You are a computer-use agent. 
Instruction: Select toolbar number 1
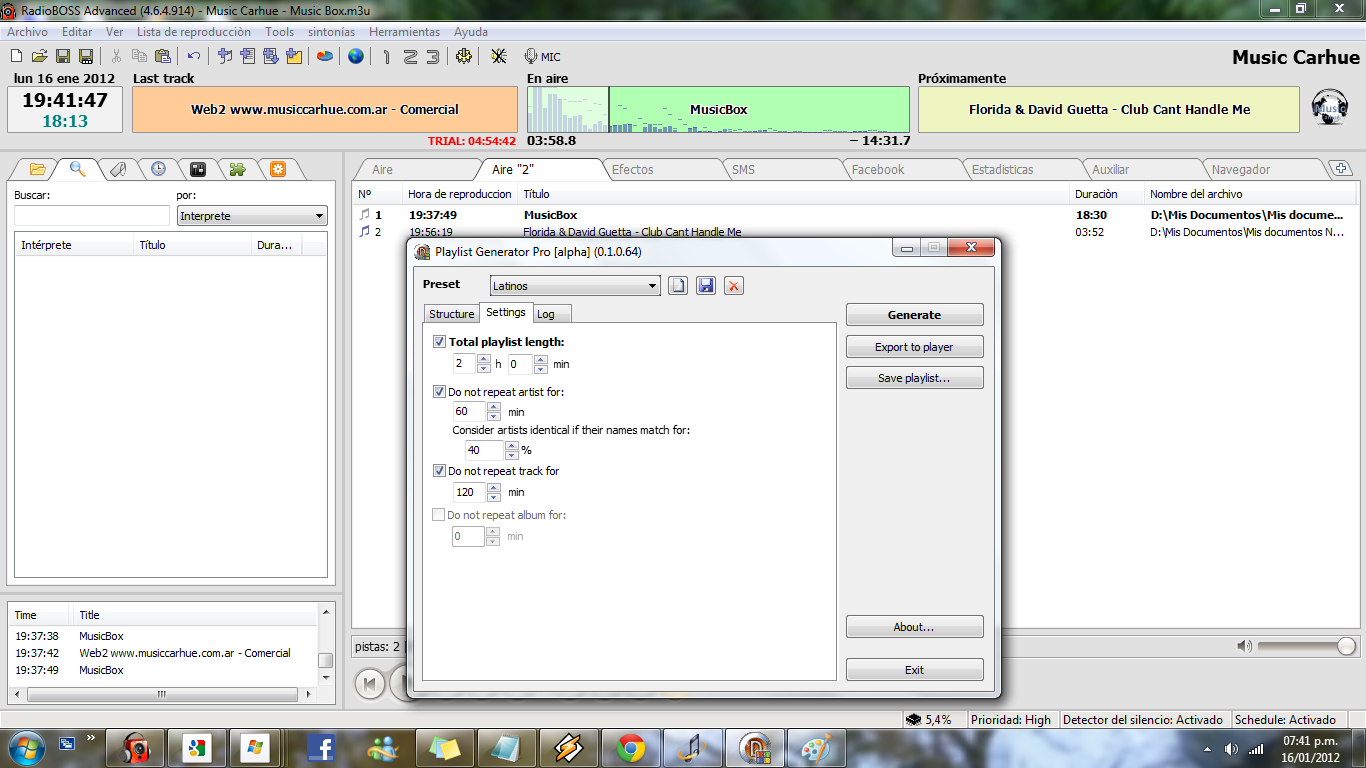point(387,56)
